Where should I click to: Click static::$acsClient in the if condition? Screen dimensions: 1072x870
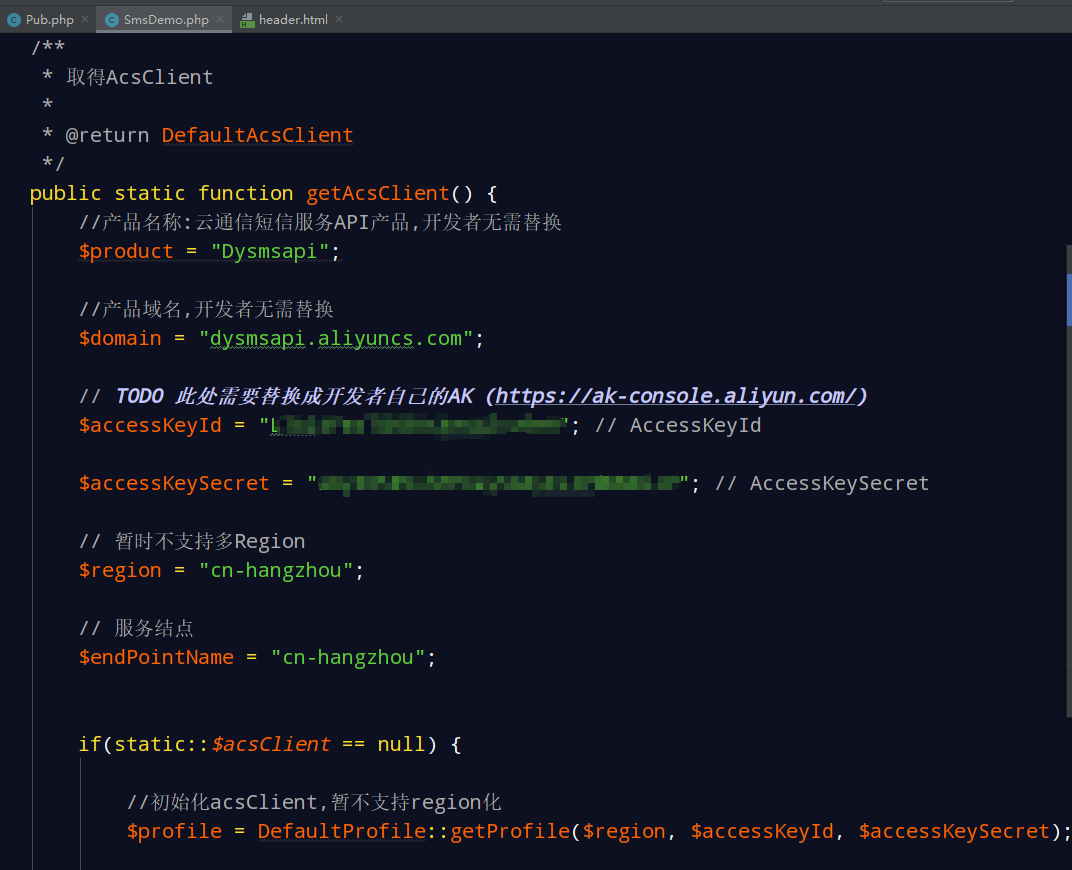(222, 744)
